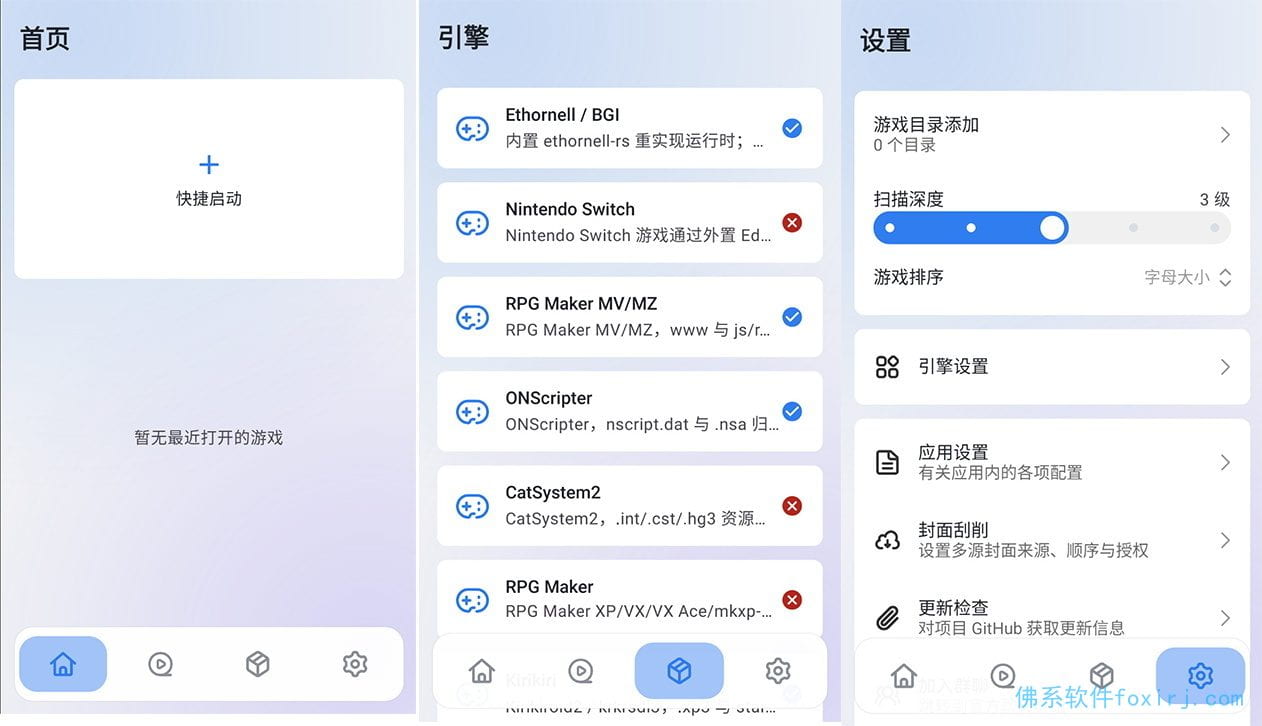The image size is (1262, 726).
Task: Open 应用设置 row
Action: (1052, 462)
